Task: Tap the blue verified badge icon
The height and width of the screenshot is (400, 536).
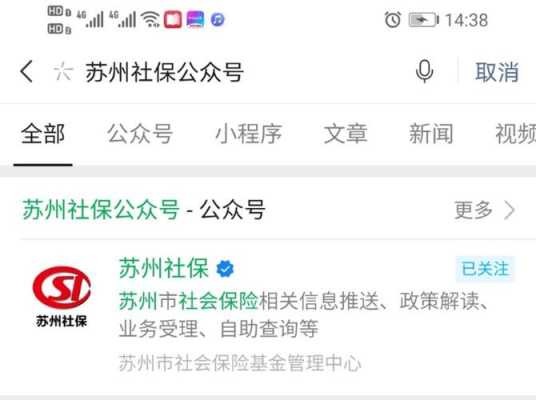Action: coord(225,269)
